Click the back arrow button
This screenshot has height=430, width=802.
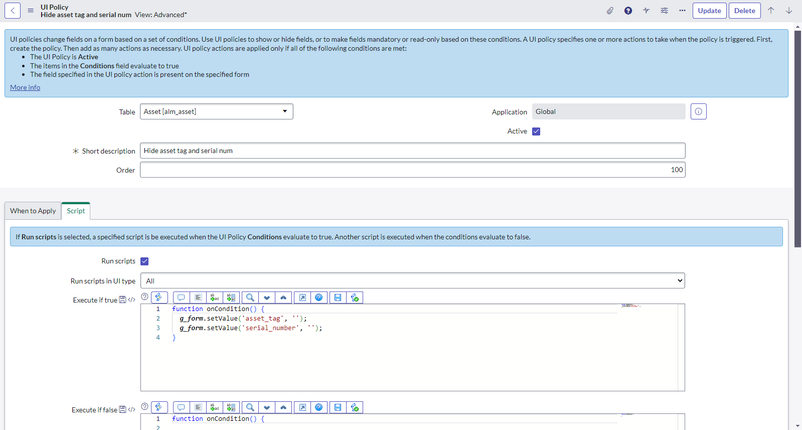click(x=13, y=11)
